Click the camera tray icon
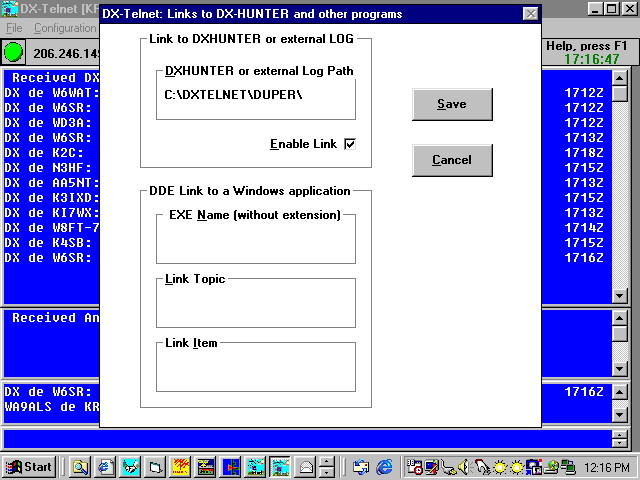The height and width of the screenshot is (480, 640). click(x=533, y=467)
